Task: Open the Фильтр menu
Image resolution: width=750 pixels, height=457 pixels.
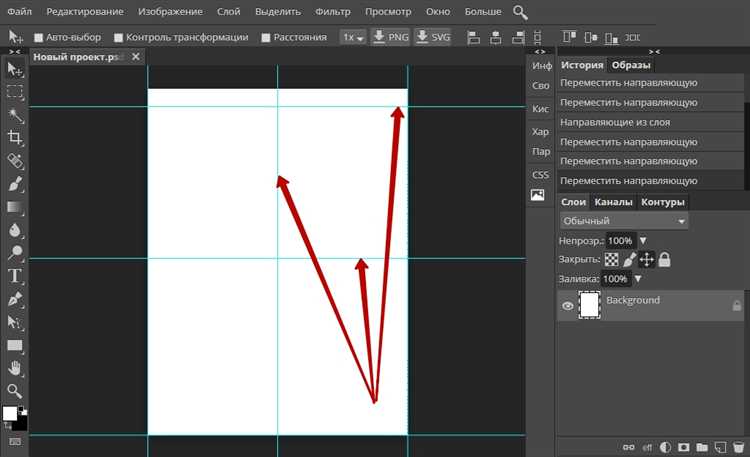Action: 333,11
